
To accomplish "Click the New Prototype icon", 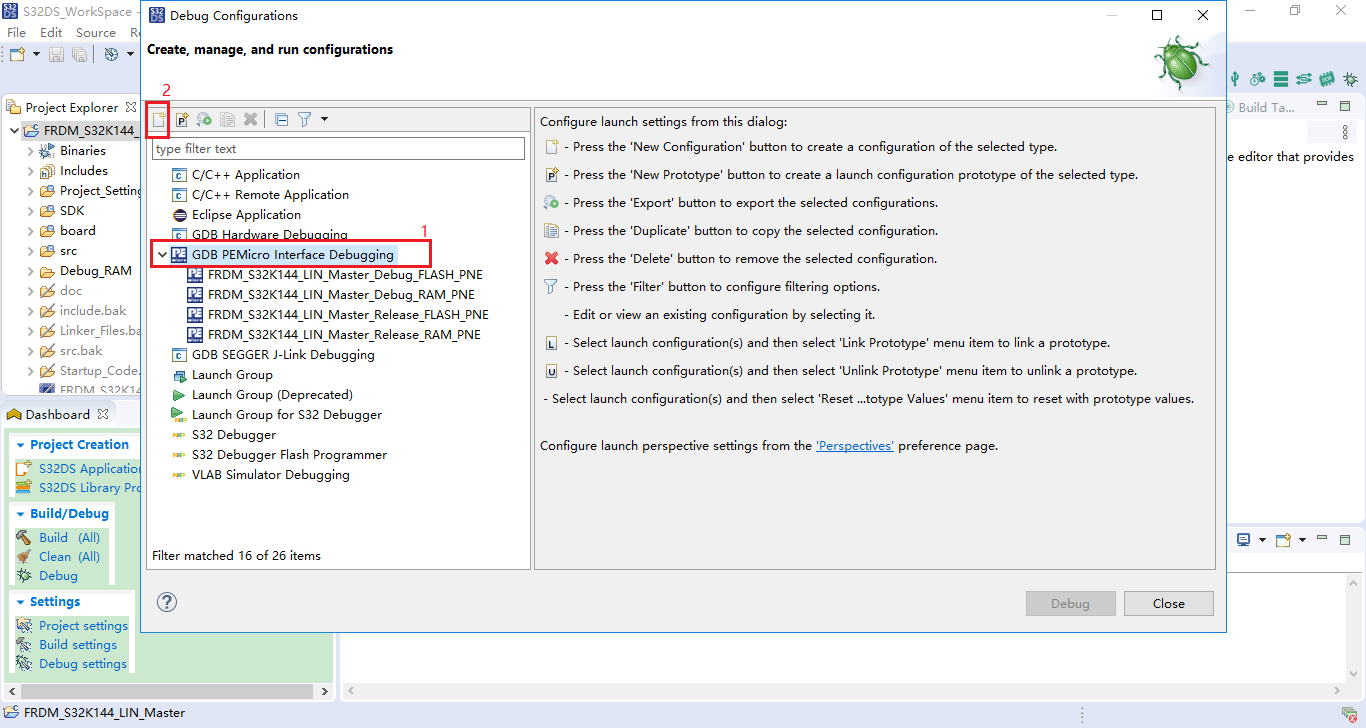I will (180, 119).
